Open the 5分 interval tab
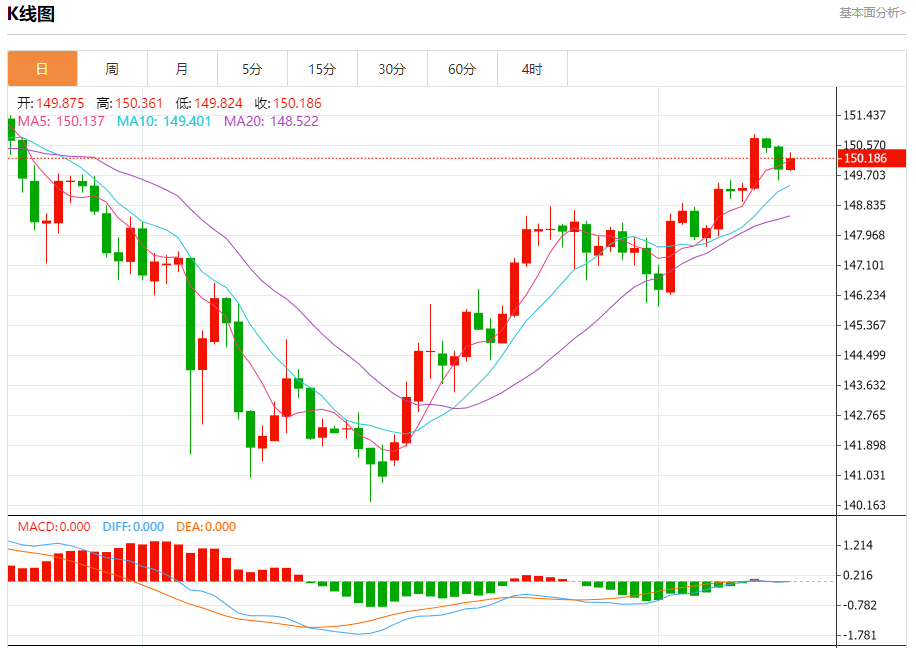This screenshot has width=916, height=648. [252, 69]
